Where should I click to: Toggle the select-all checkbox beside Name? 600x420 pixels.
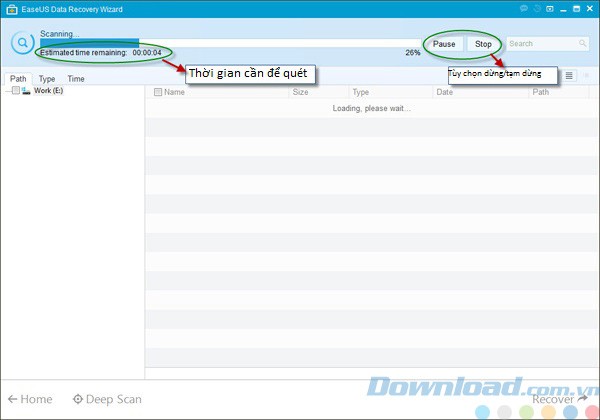[x=157, y=92]
